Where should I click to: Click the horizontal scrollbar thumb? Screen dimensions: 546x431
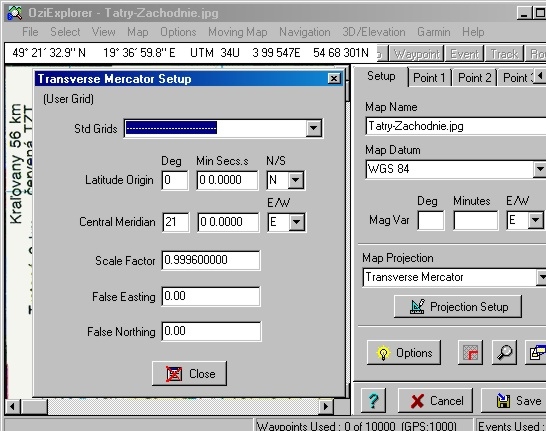(34, 406)
